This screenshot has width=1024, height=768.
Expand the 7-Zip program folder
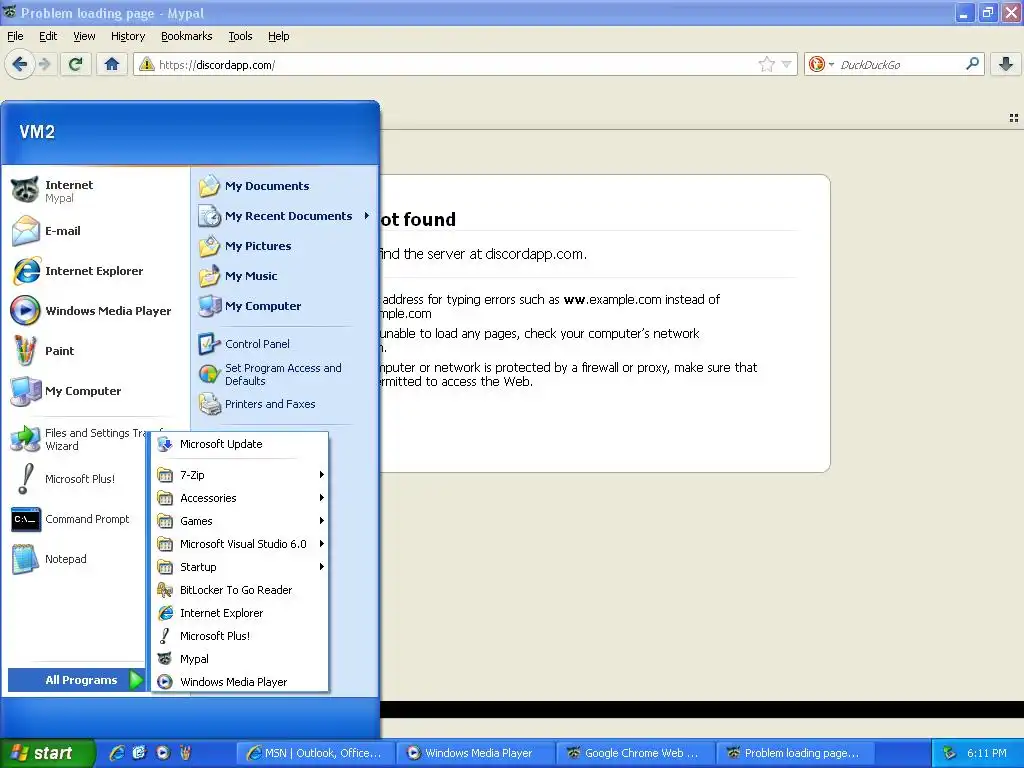click(240, 475)
